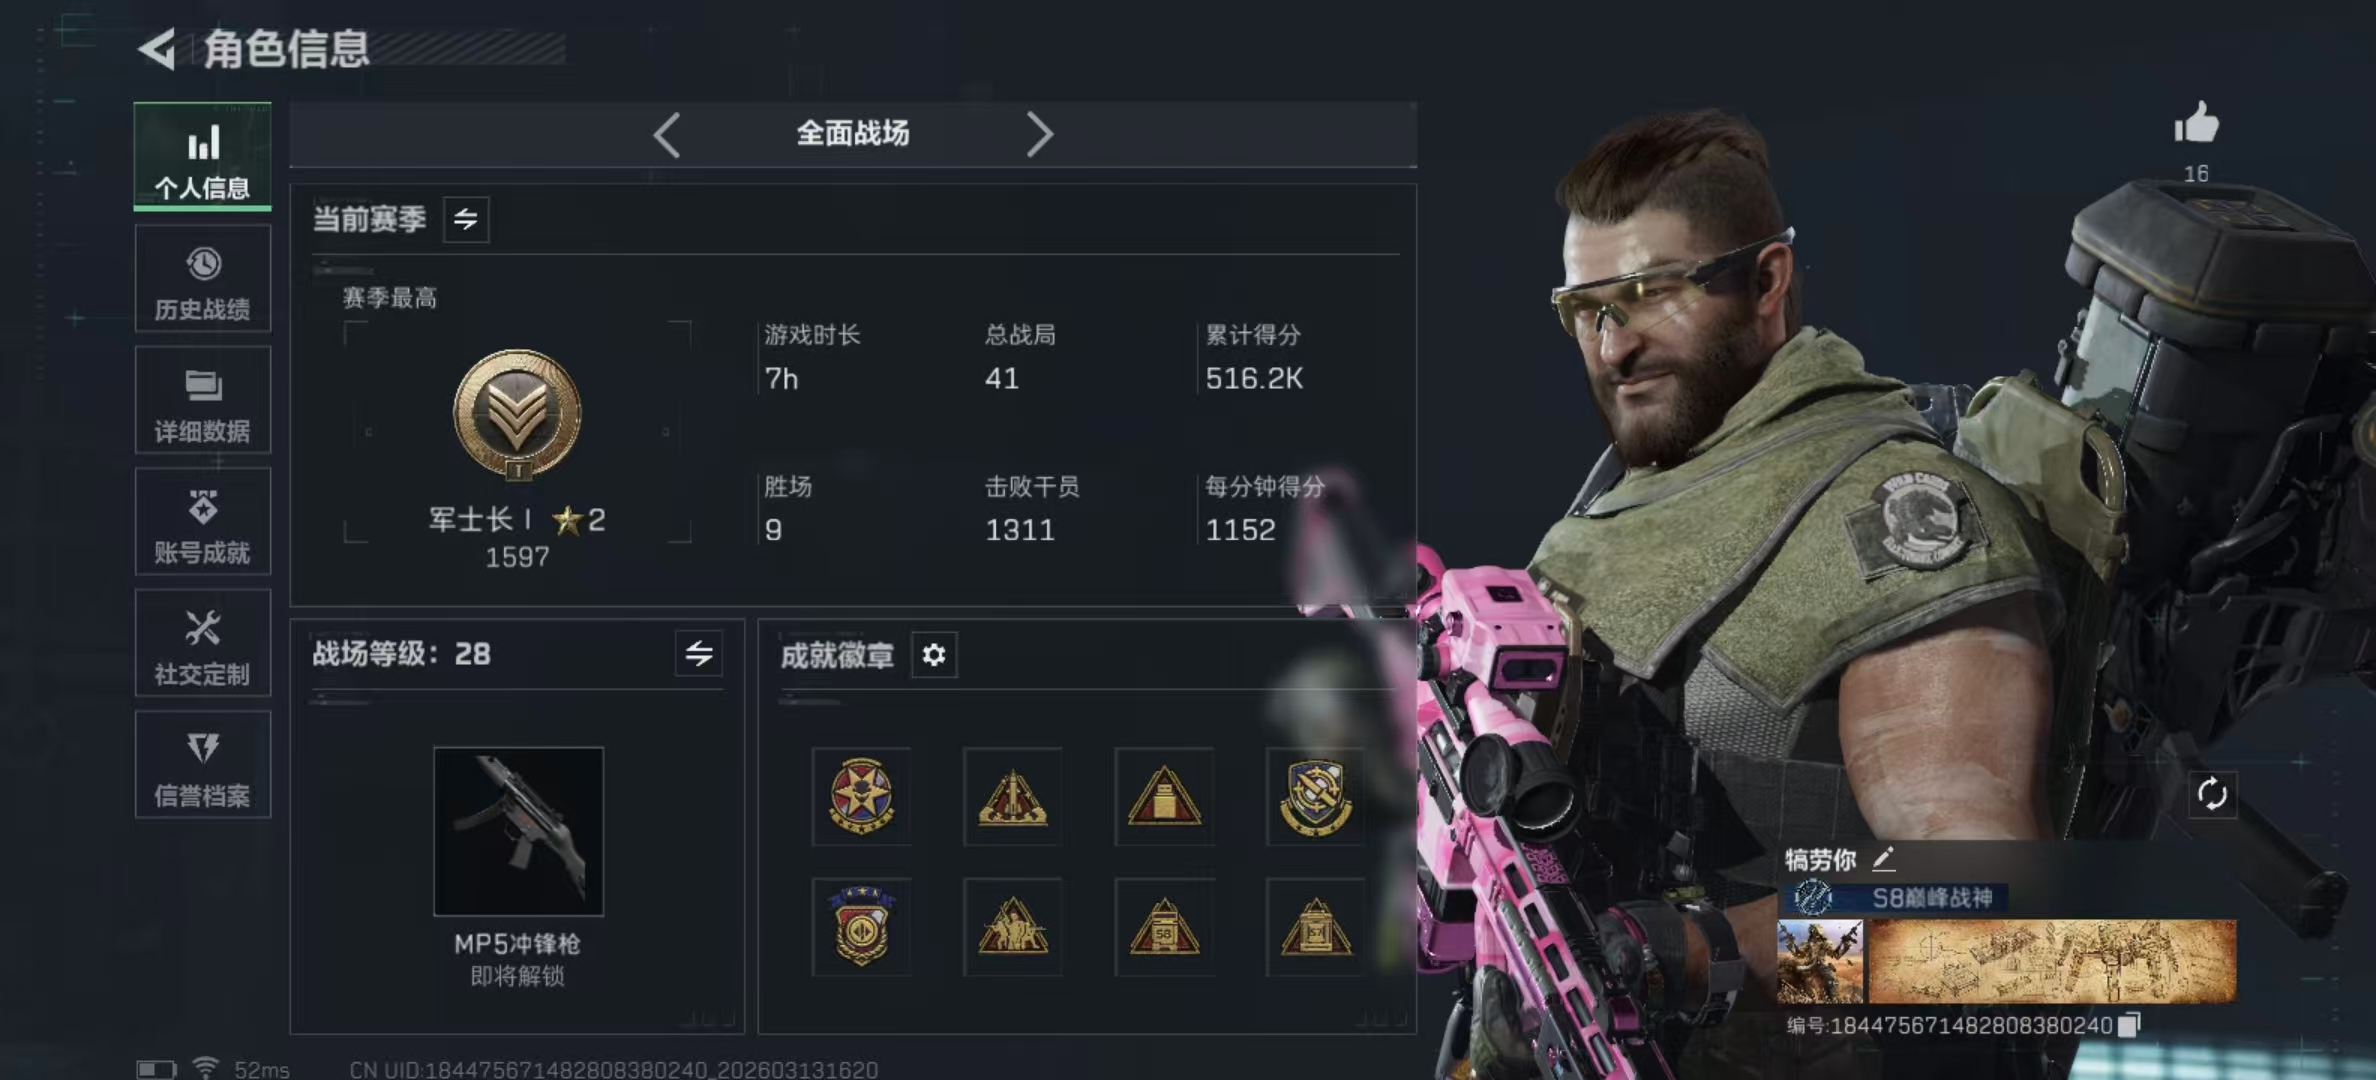Open the 详细数据 tab
This screenshot has width=2376, height=1080.
(203, 401)
